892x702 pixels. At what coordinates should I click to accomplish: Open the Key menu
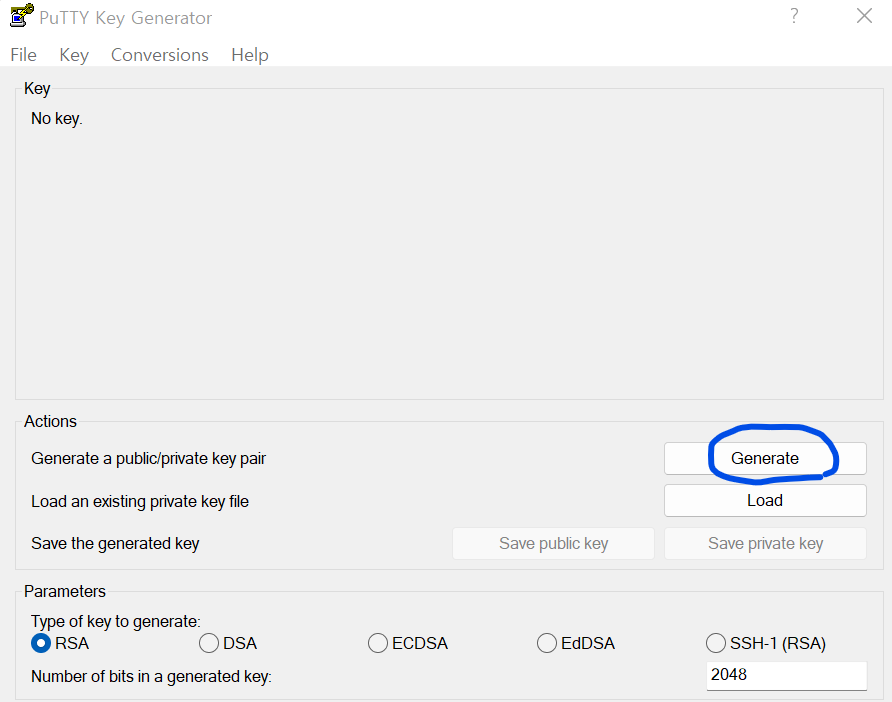pyautogui.click(x=74, y=55)
